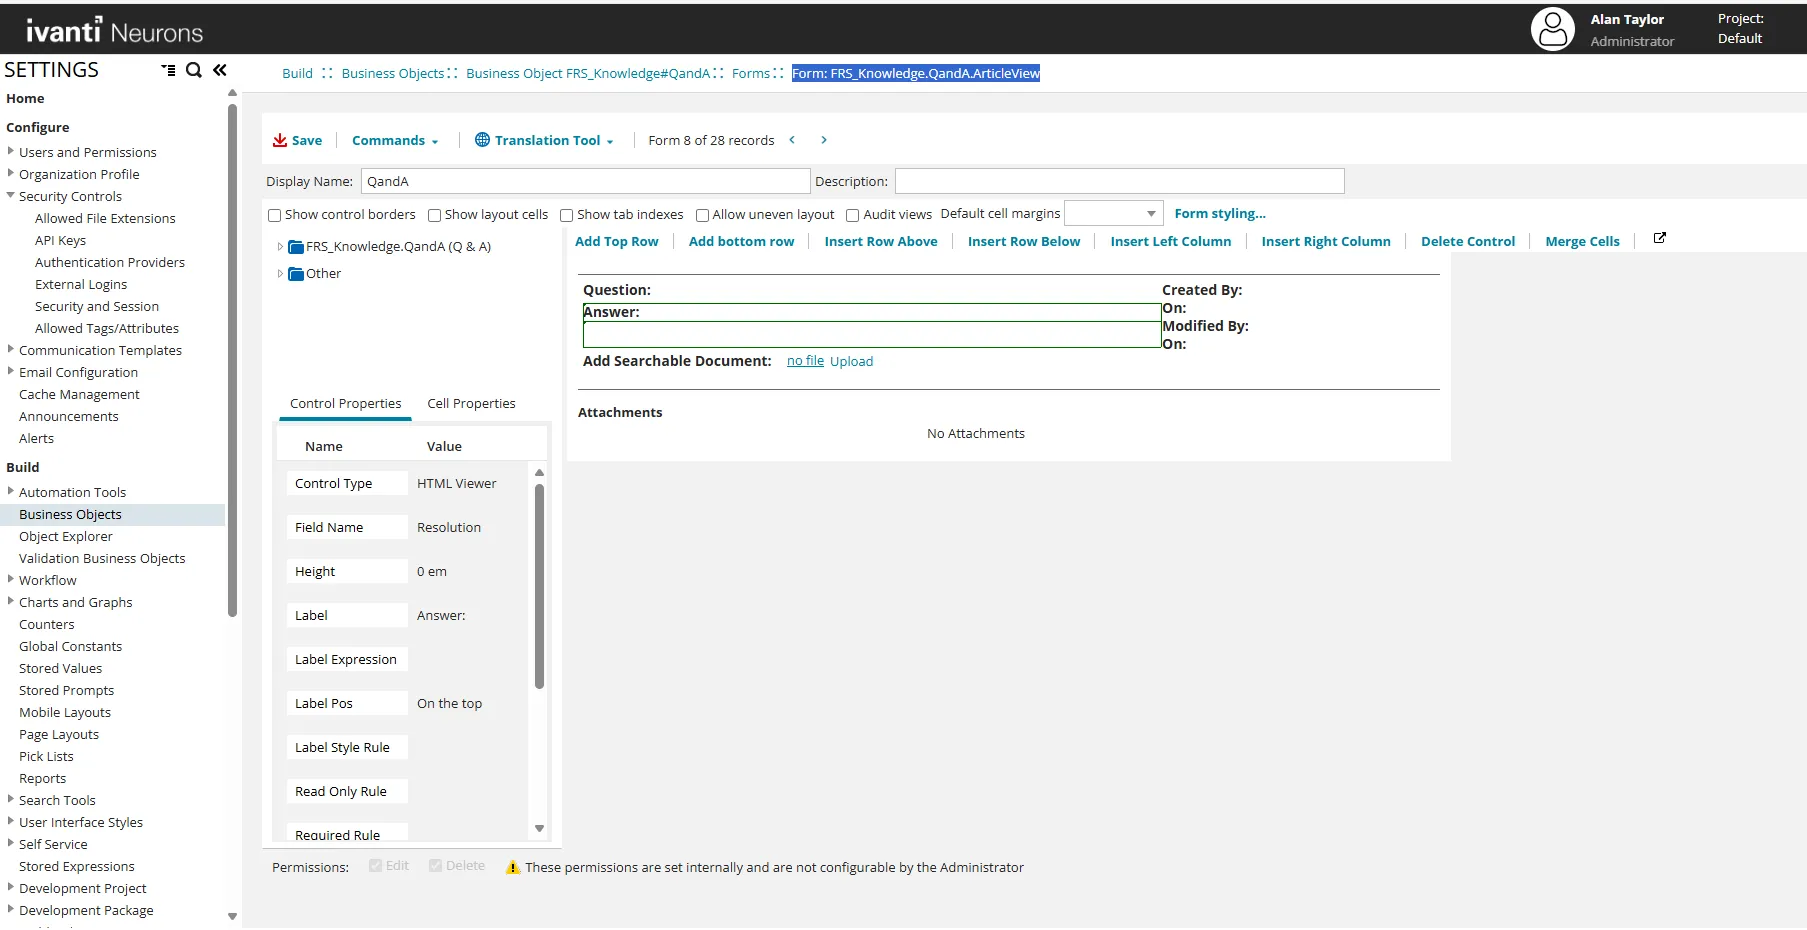Switch to the Cell Properties tab

pyautogui.click(x=471, y=404)
